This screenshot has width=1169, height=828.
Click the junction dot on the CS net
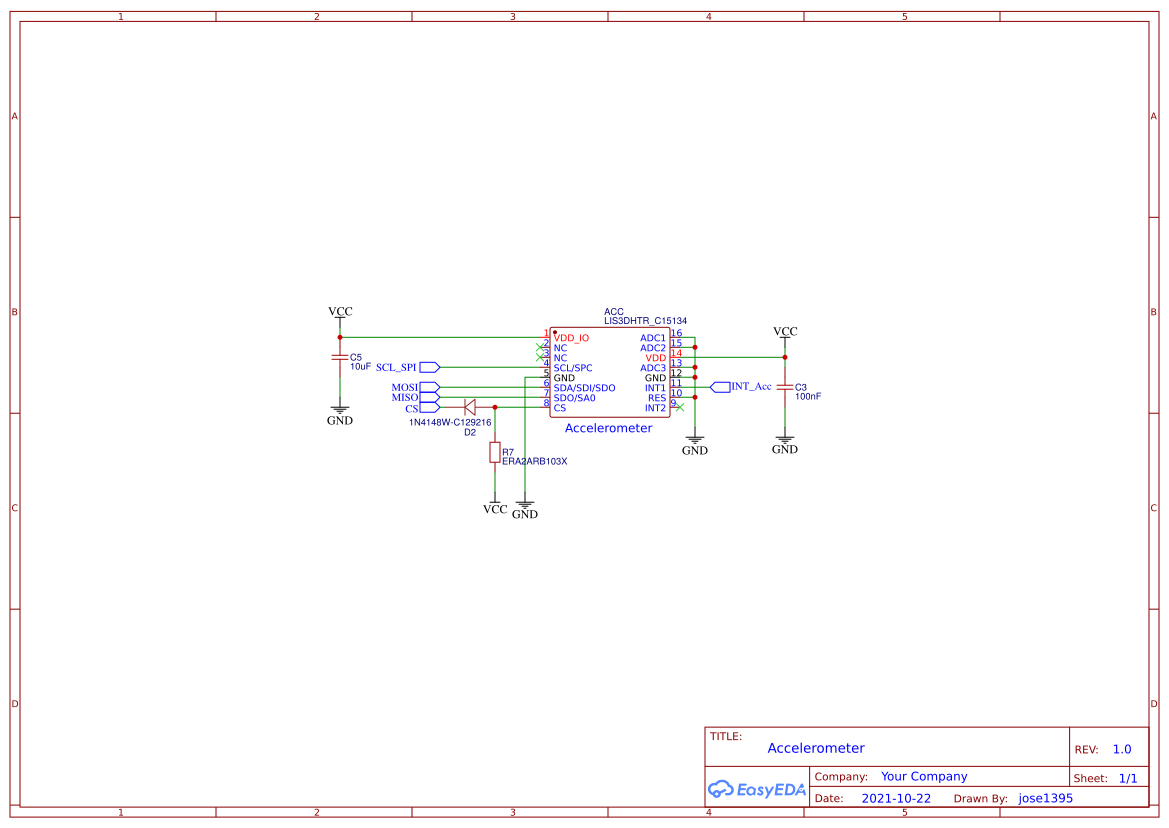(x=495, y=407)
